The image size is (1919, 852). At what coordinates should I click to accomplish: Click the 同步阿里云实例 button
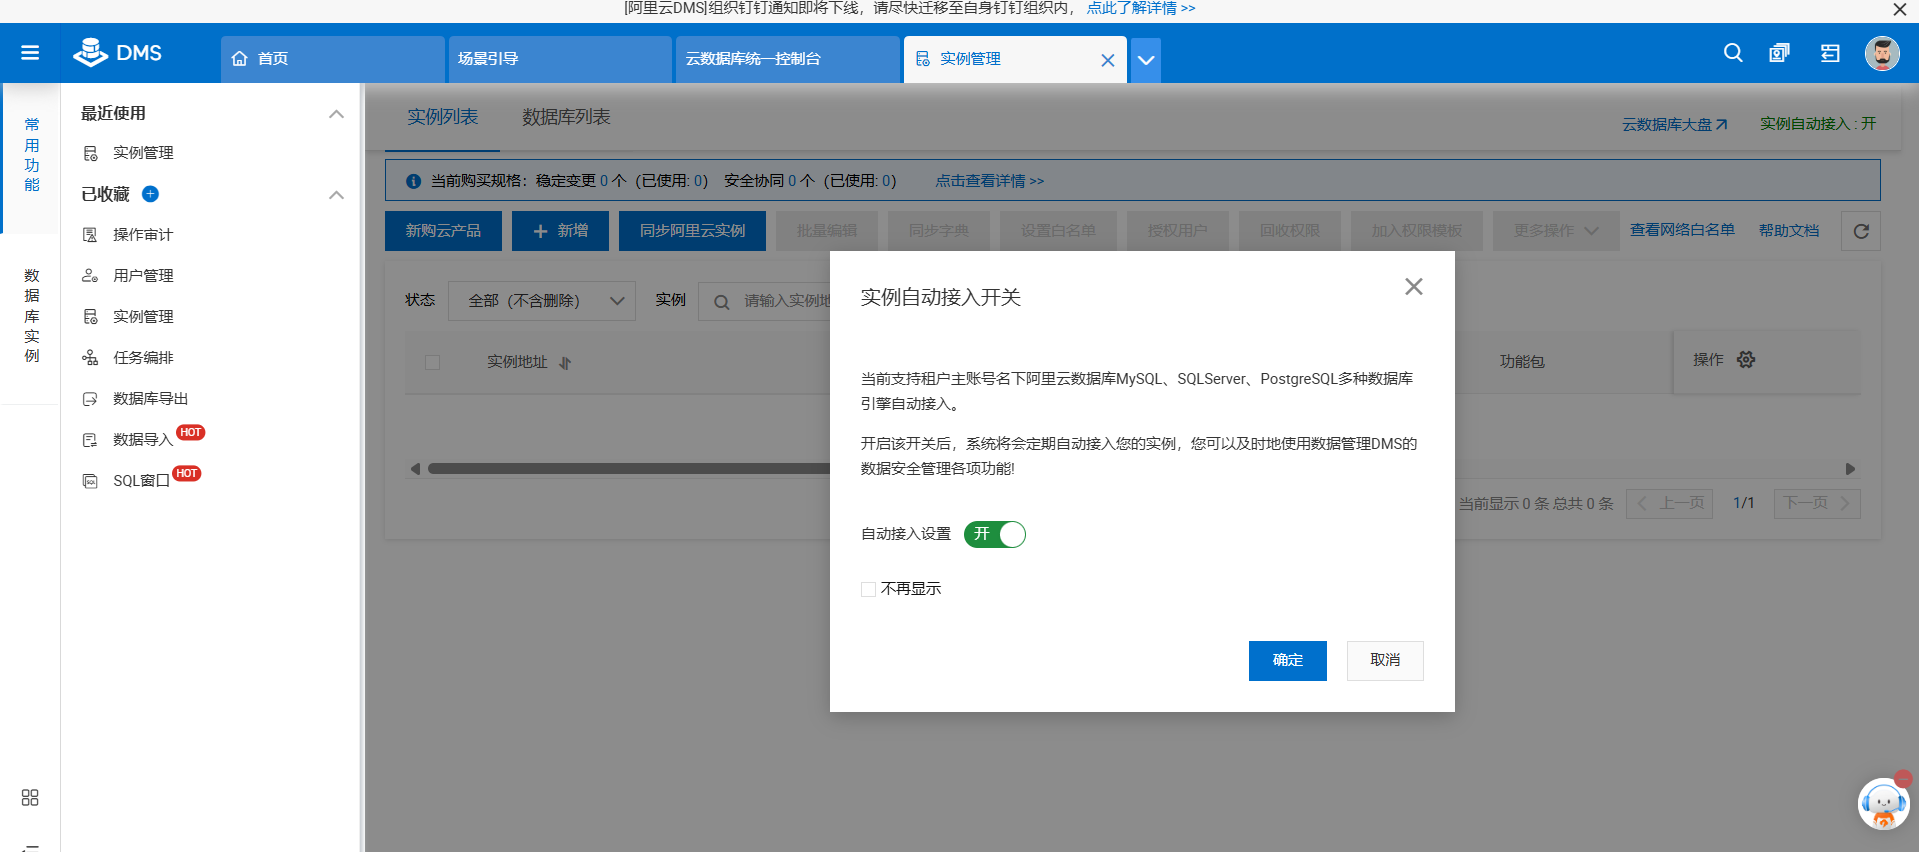(692, 231)
